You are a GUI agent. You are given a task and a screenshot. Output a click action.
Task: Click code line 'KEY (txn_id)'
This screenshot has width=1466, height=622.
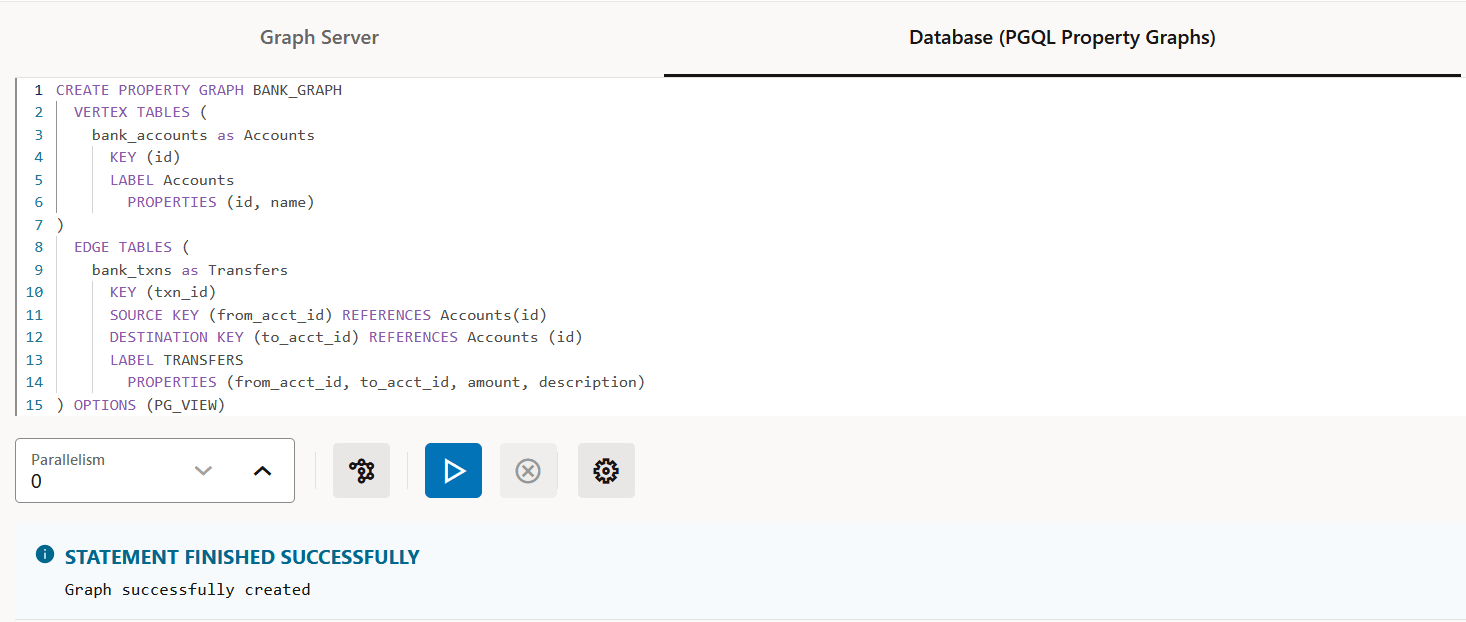tap(163, 292)
